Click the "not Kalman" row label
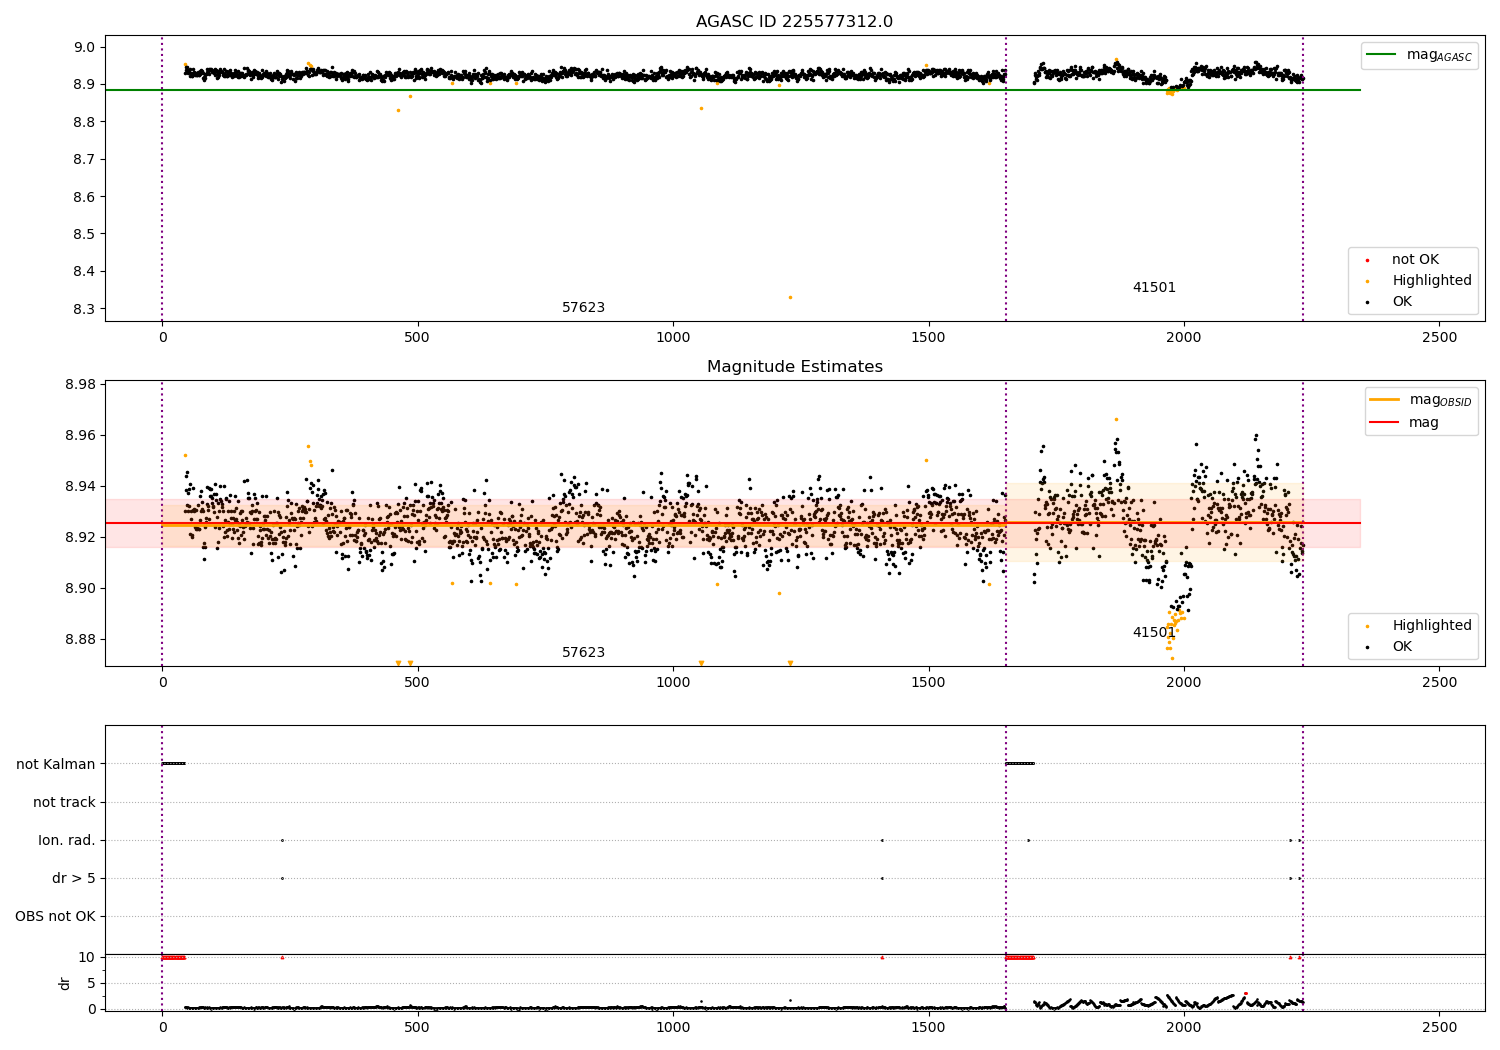 pyautogui.click(x=56, y=764)
